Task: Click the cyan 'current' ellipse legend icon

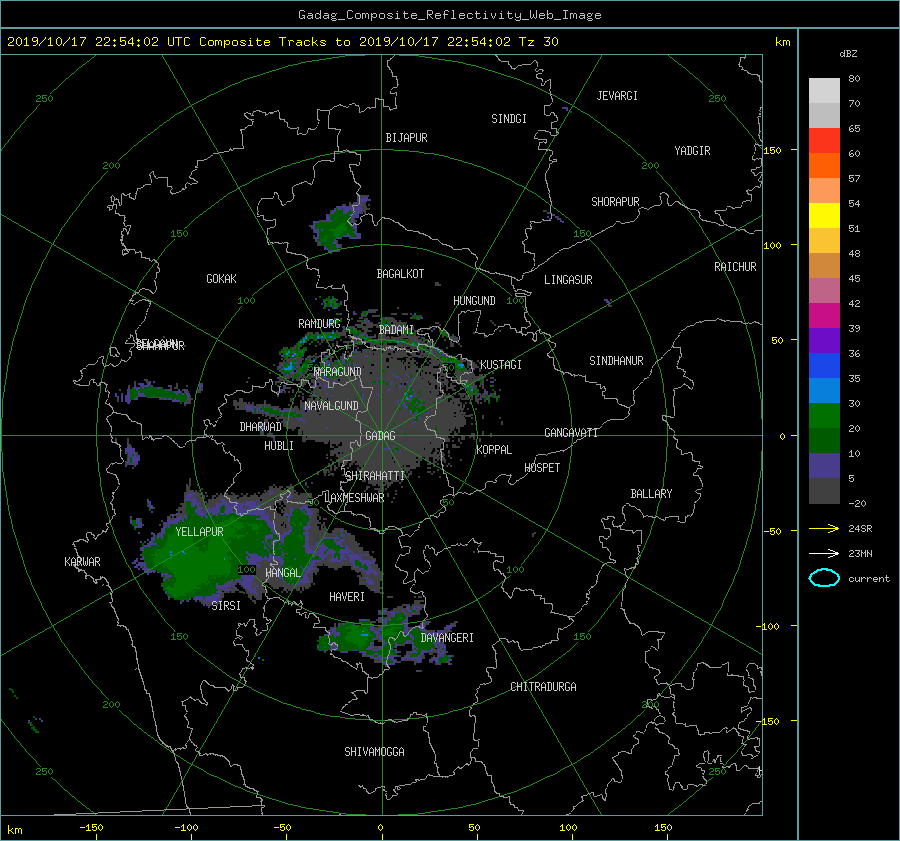Action: tap(824, 578)
